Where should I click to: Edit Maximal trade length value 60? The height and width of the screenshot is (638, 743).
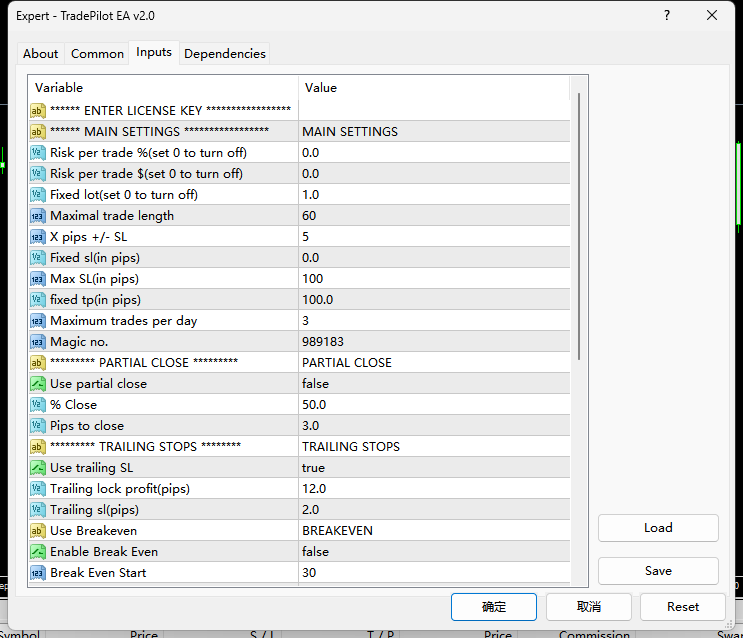(434, 216)
